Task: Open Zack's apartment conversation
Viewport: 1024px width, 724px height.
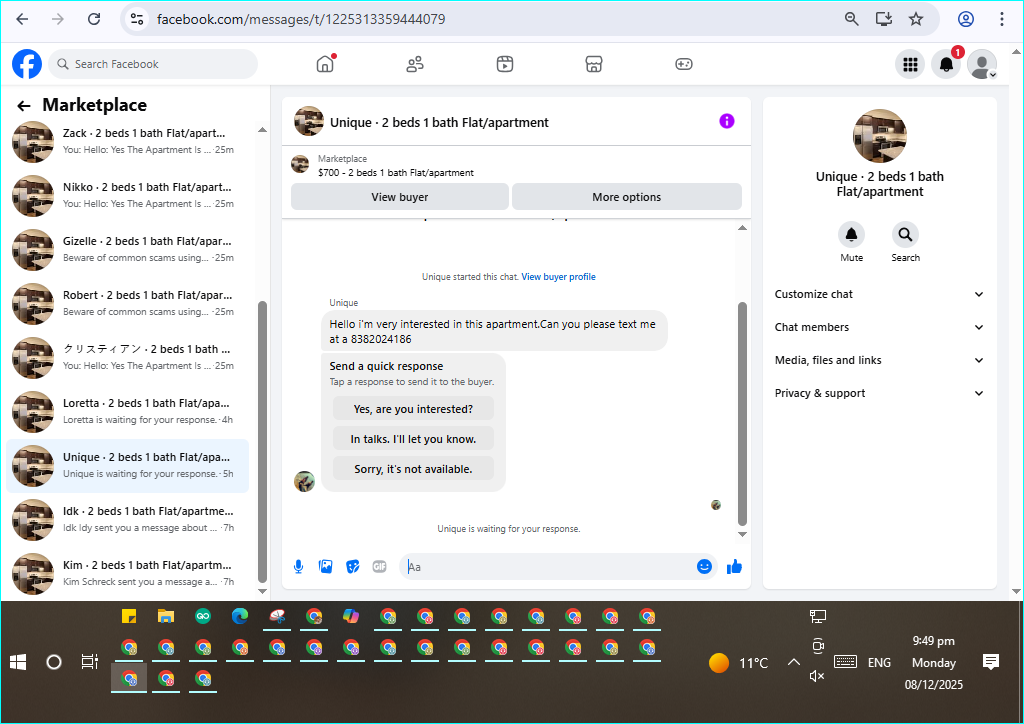Action: (128, 142)
